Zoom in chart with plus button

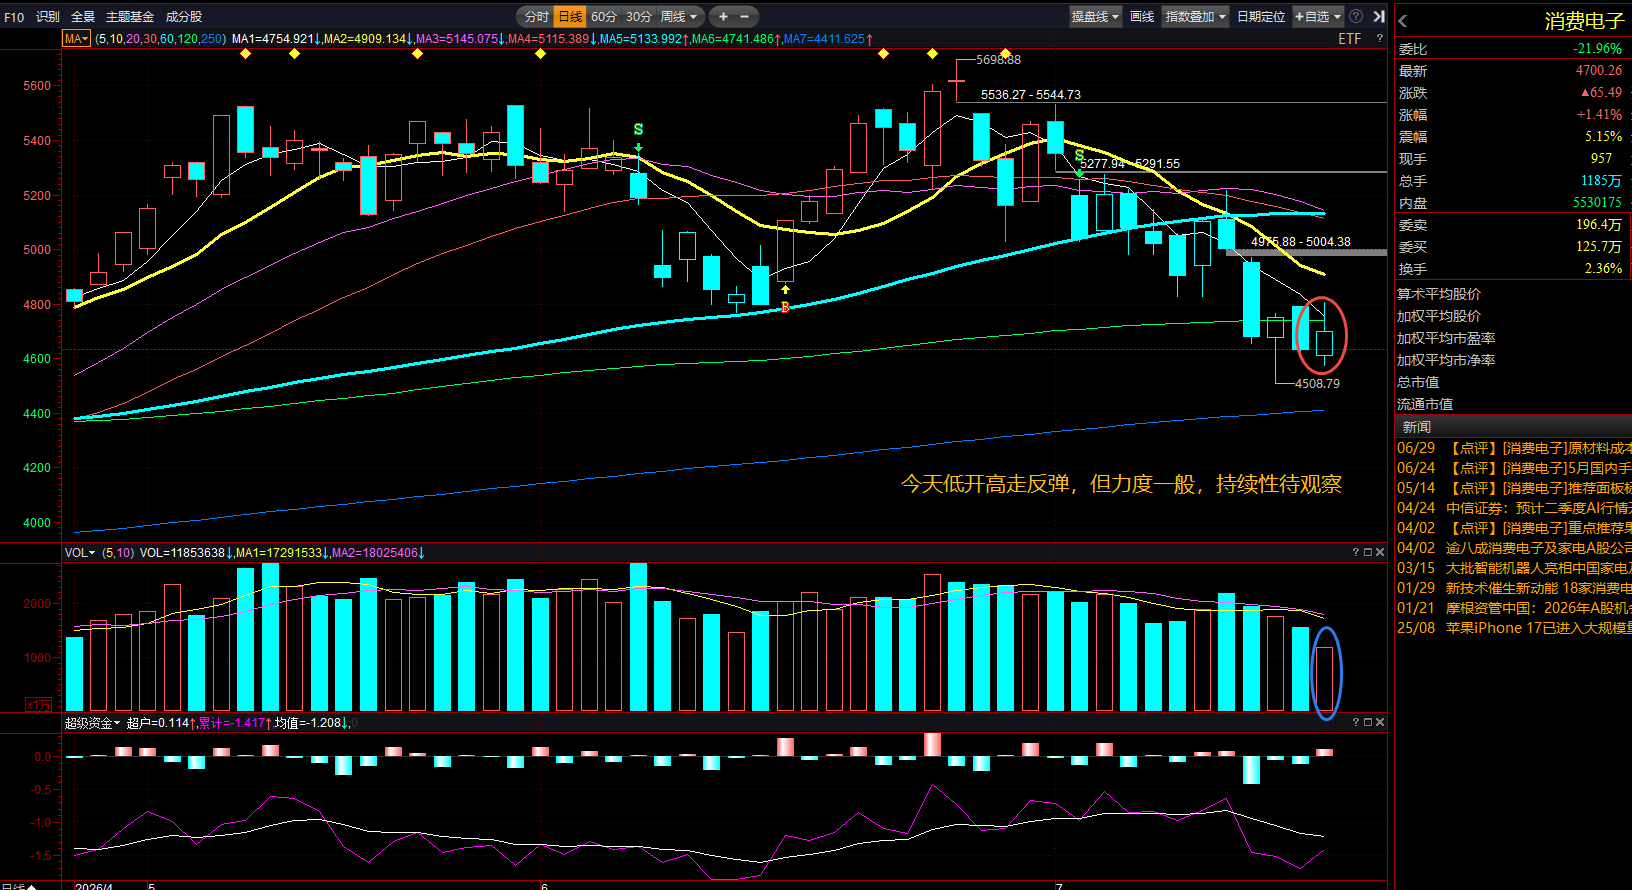pyautogui.click(x=723, y=16)
